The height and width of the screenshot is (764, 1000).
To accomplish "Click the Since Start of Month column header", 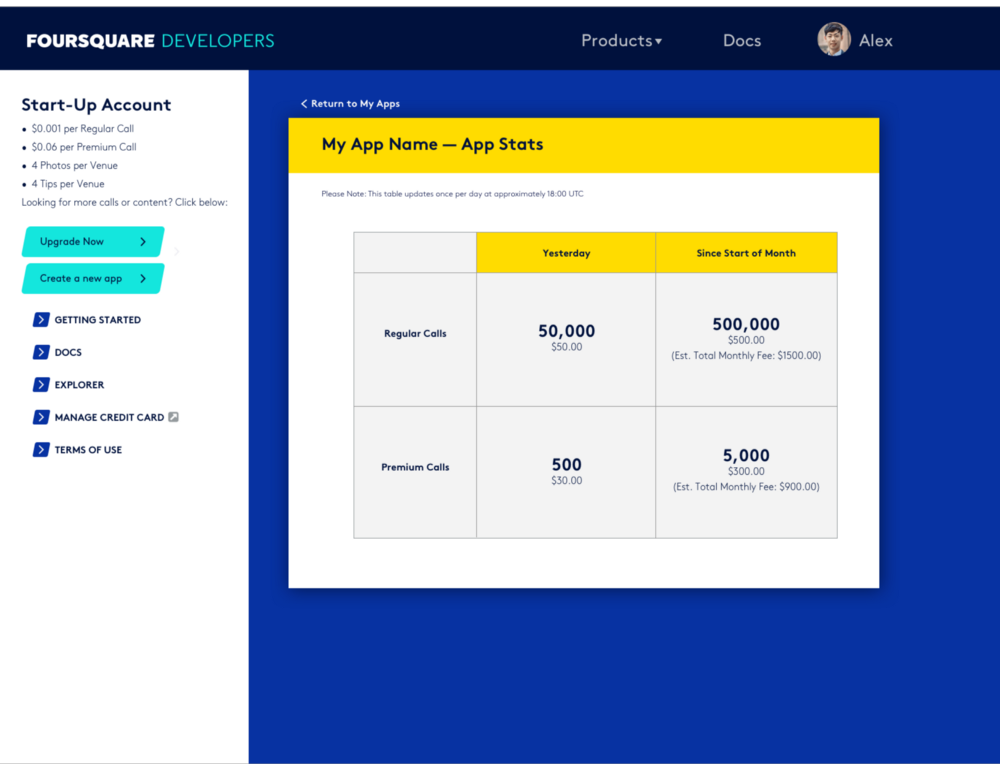I will [745, 253].
